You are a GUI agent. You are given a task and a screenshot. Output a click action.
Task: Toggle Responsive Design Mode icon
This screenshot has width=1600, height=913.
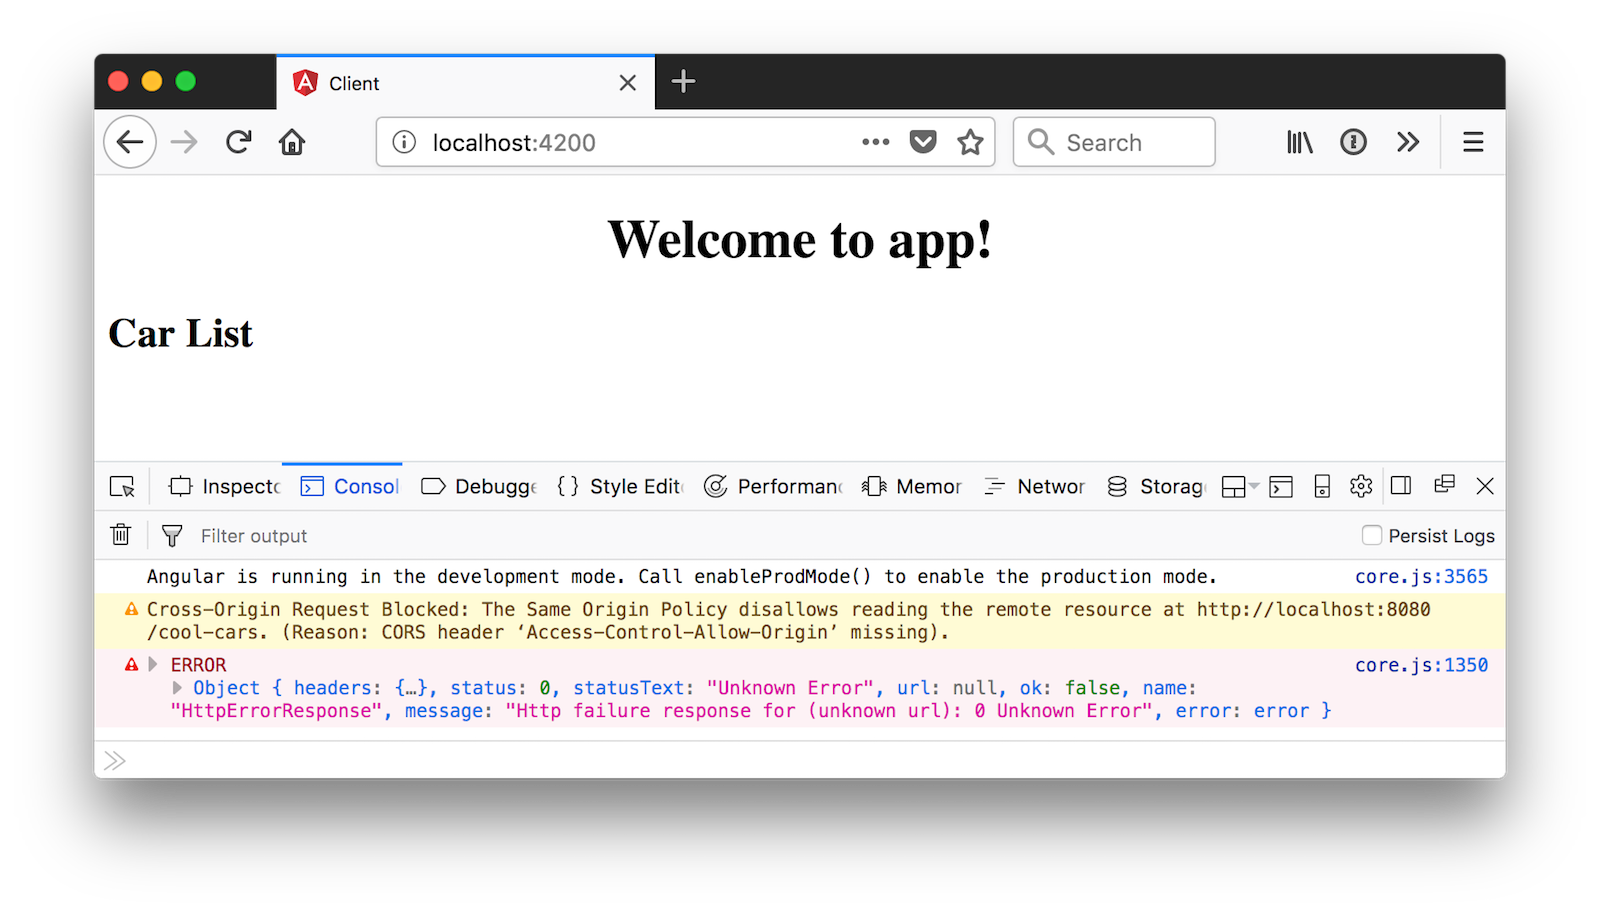[x=1322, y=487]
